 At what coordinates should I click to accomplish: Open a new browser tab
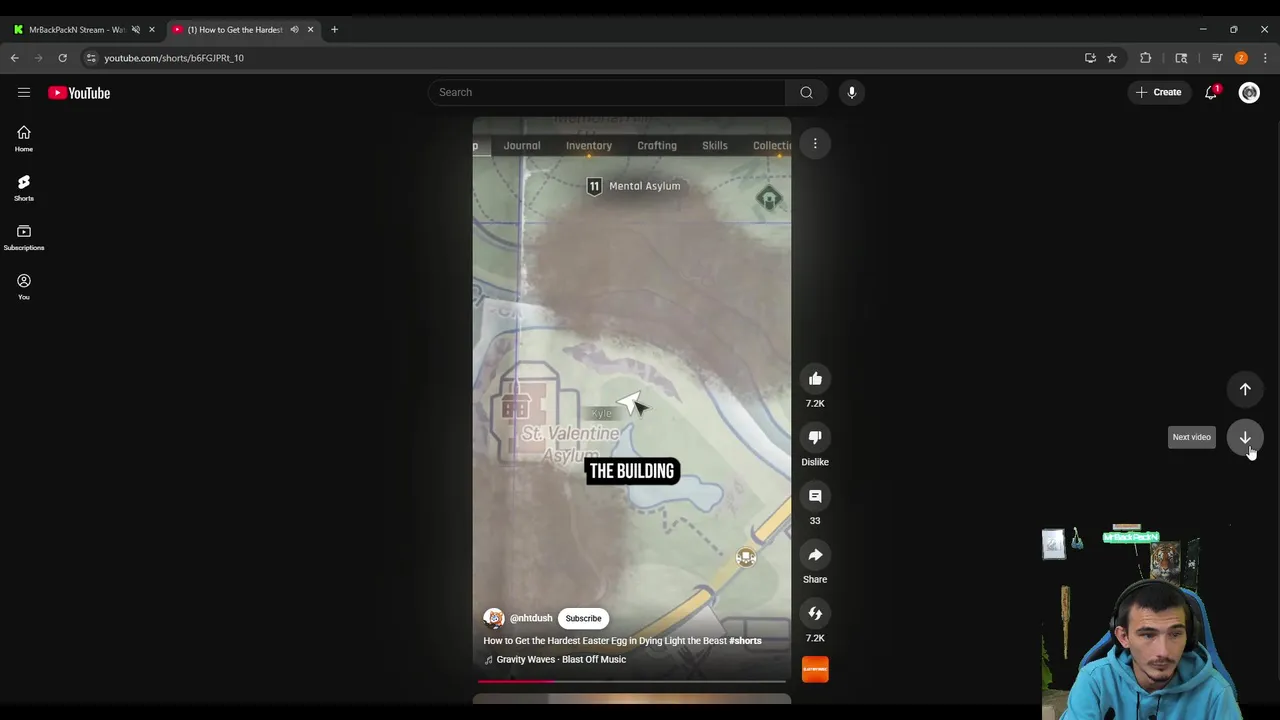(x=334, y=30)
